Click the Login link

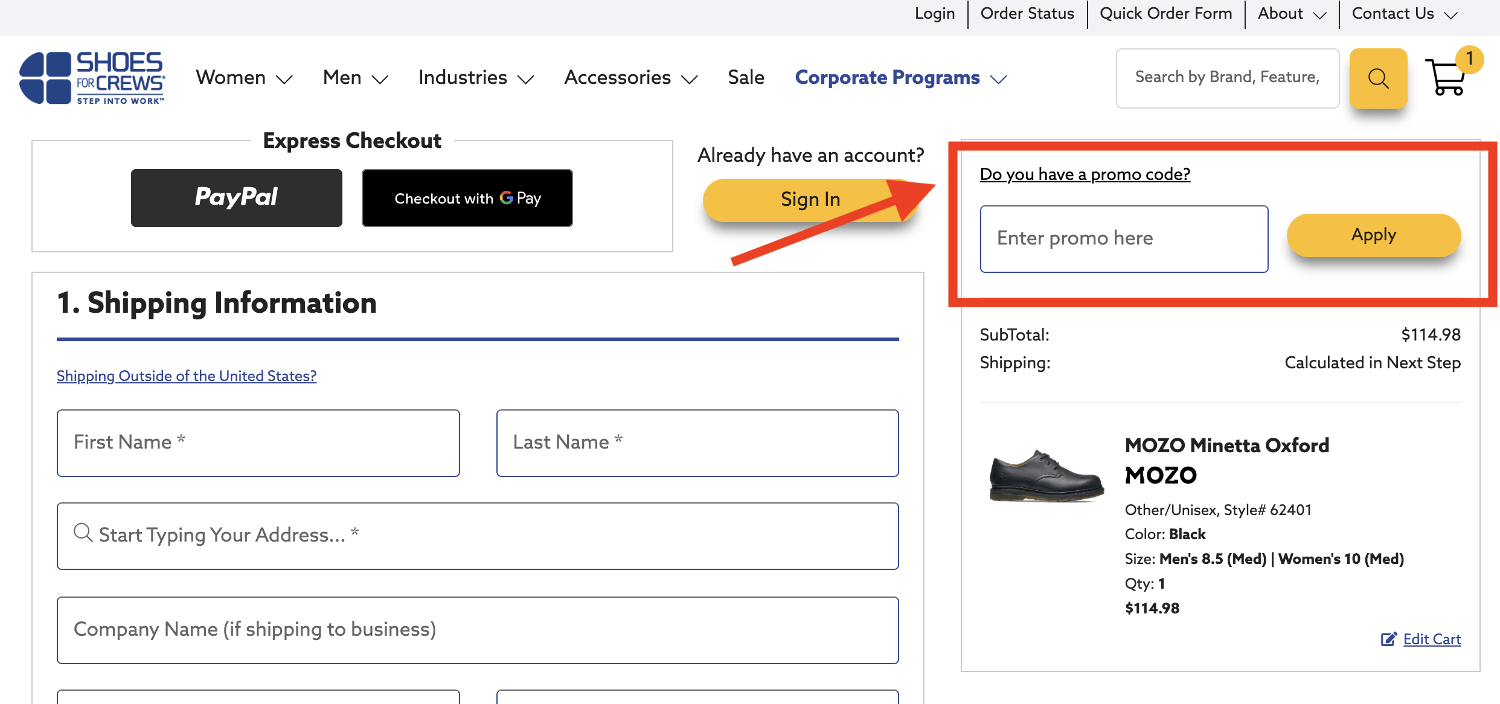click(935, 14)
